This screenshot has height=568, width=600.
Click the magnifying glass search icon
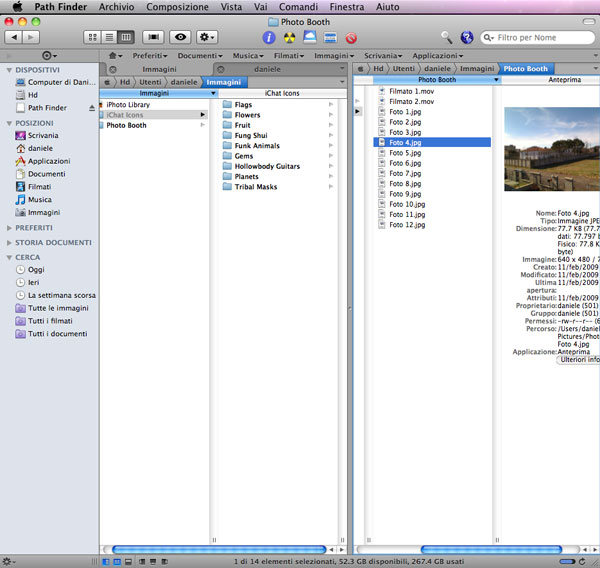pos(446,37)
